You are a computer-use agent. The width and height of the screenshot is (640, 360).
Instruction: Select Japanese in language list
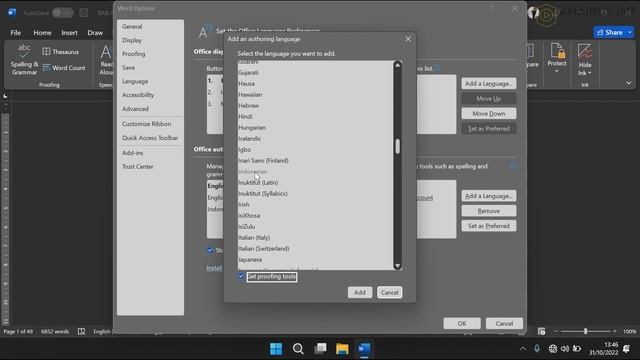point(316,260)
